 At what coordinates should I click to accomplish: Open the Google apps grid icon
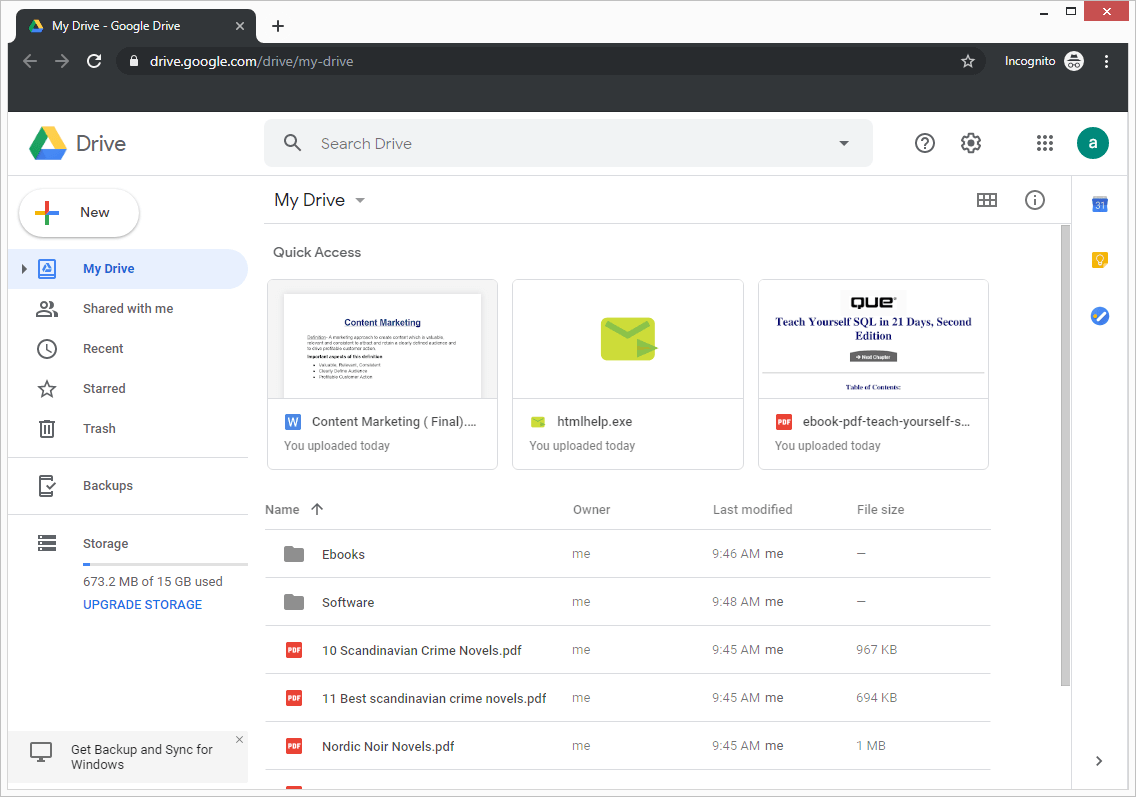point(1045,143)
